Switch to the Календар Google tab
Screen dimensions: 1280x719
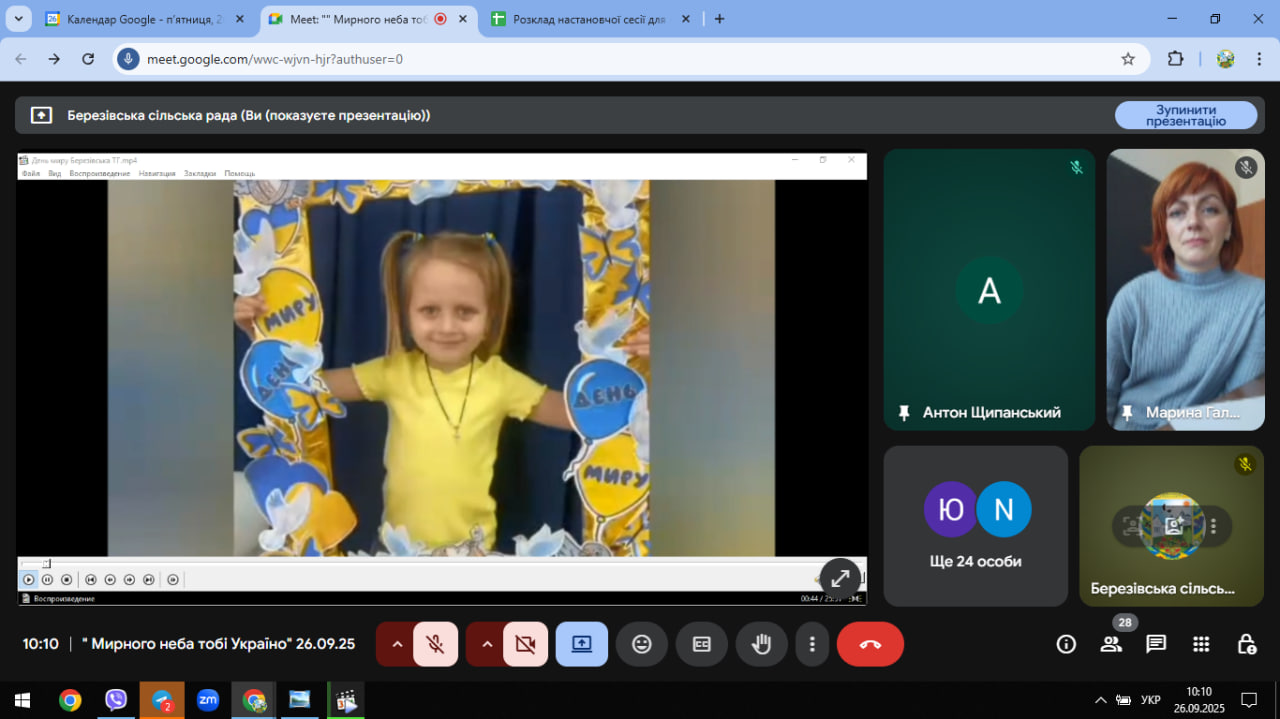click(140, 19)
